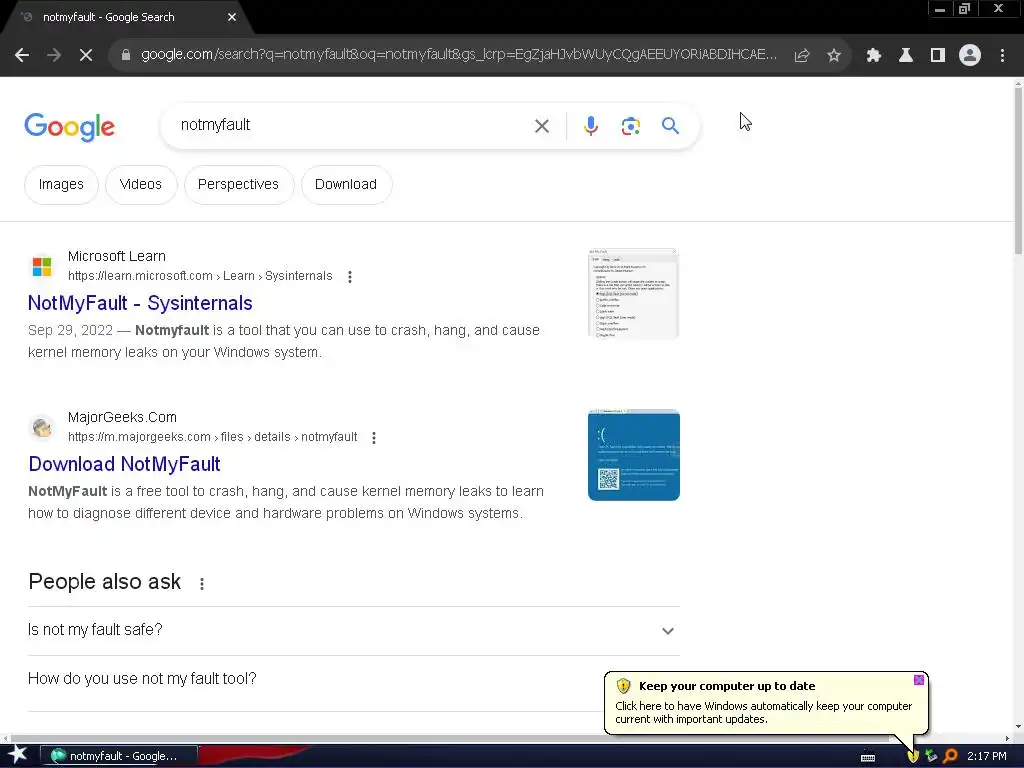Click the address bar URL
This screenshot has width=1024, height=768.
(x=459, y=55)
